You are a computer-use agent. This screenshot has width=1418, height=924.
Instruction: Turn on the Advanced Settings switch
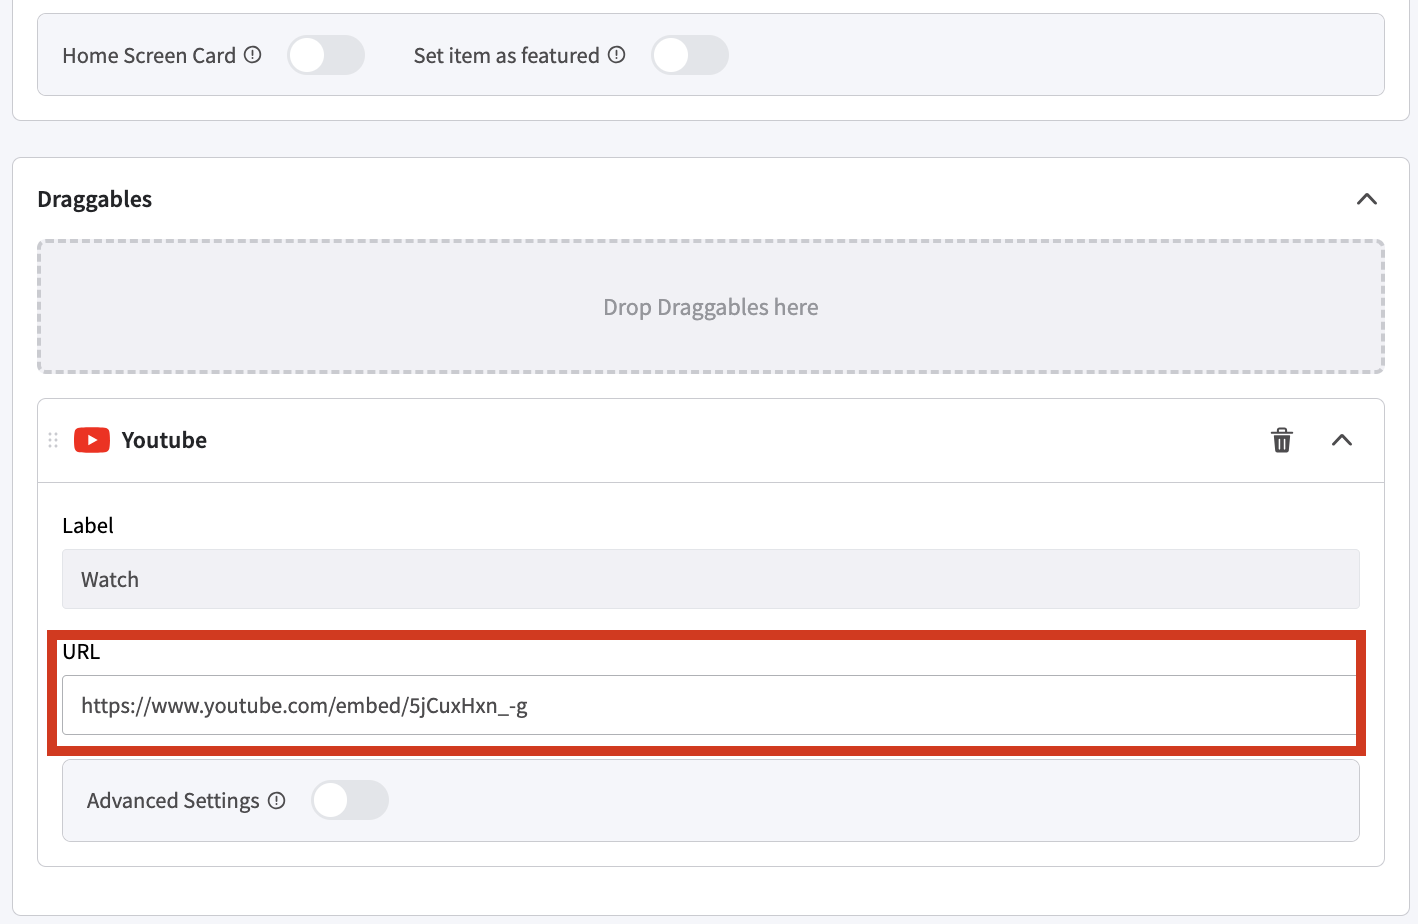(x=349, y=800)
